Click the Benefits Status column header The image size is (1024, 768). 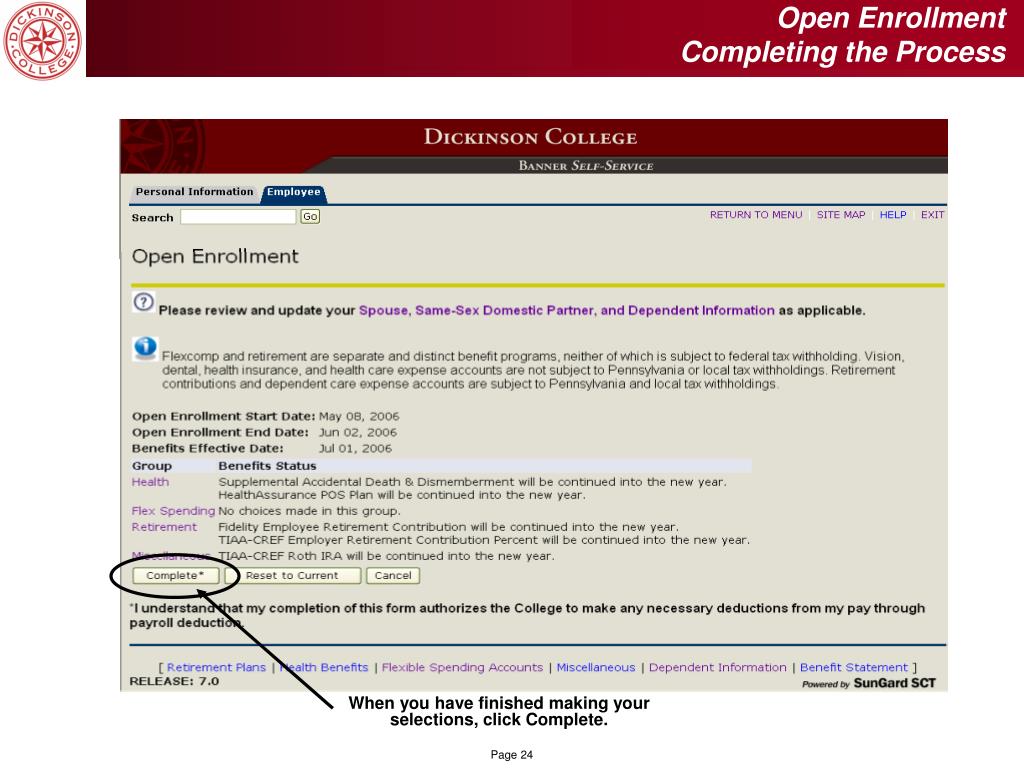267,466
